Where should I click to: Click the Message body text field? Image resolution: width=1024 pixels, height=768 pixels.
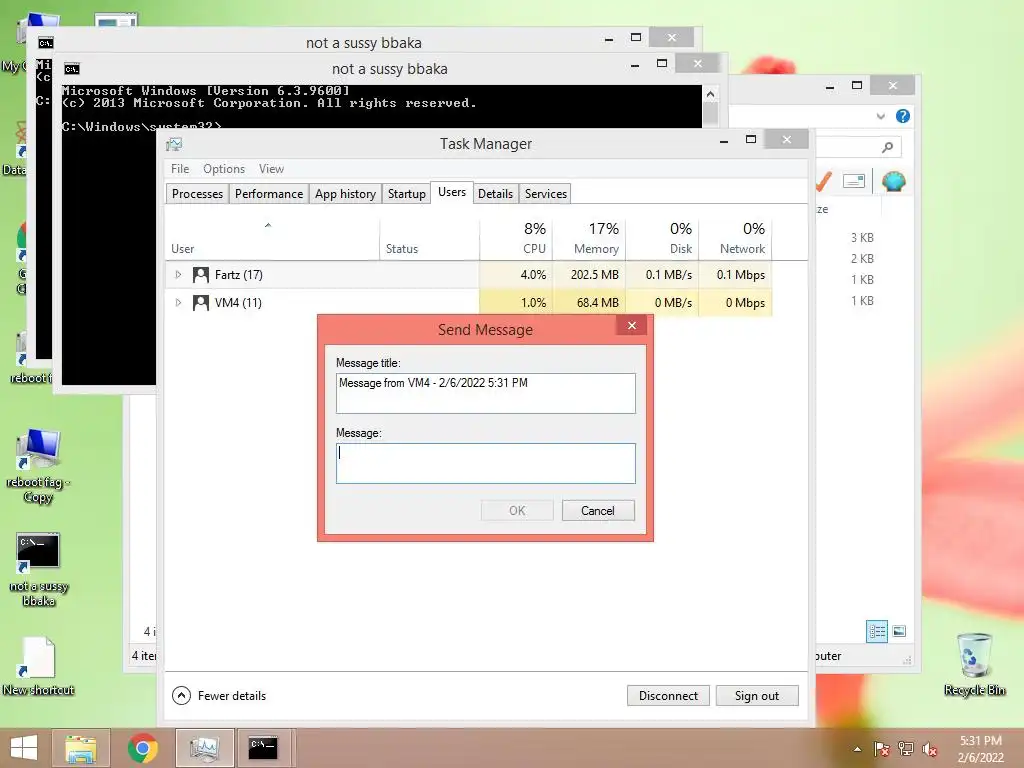pyautogui.click(x=485, y=463)
